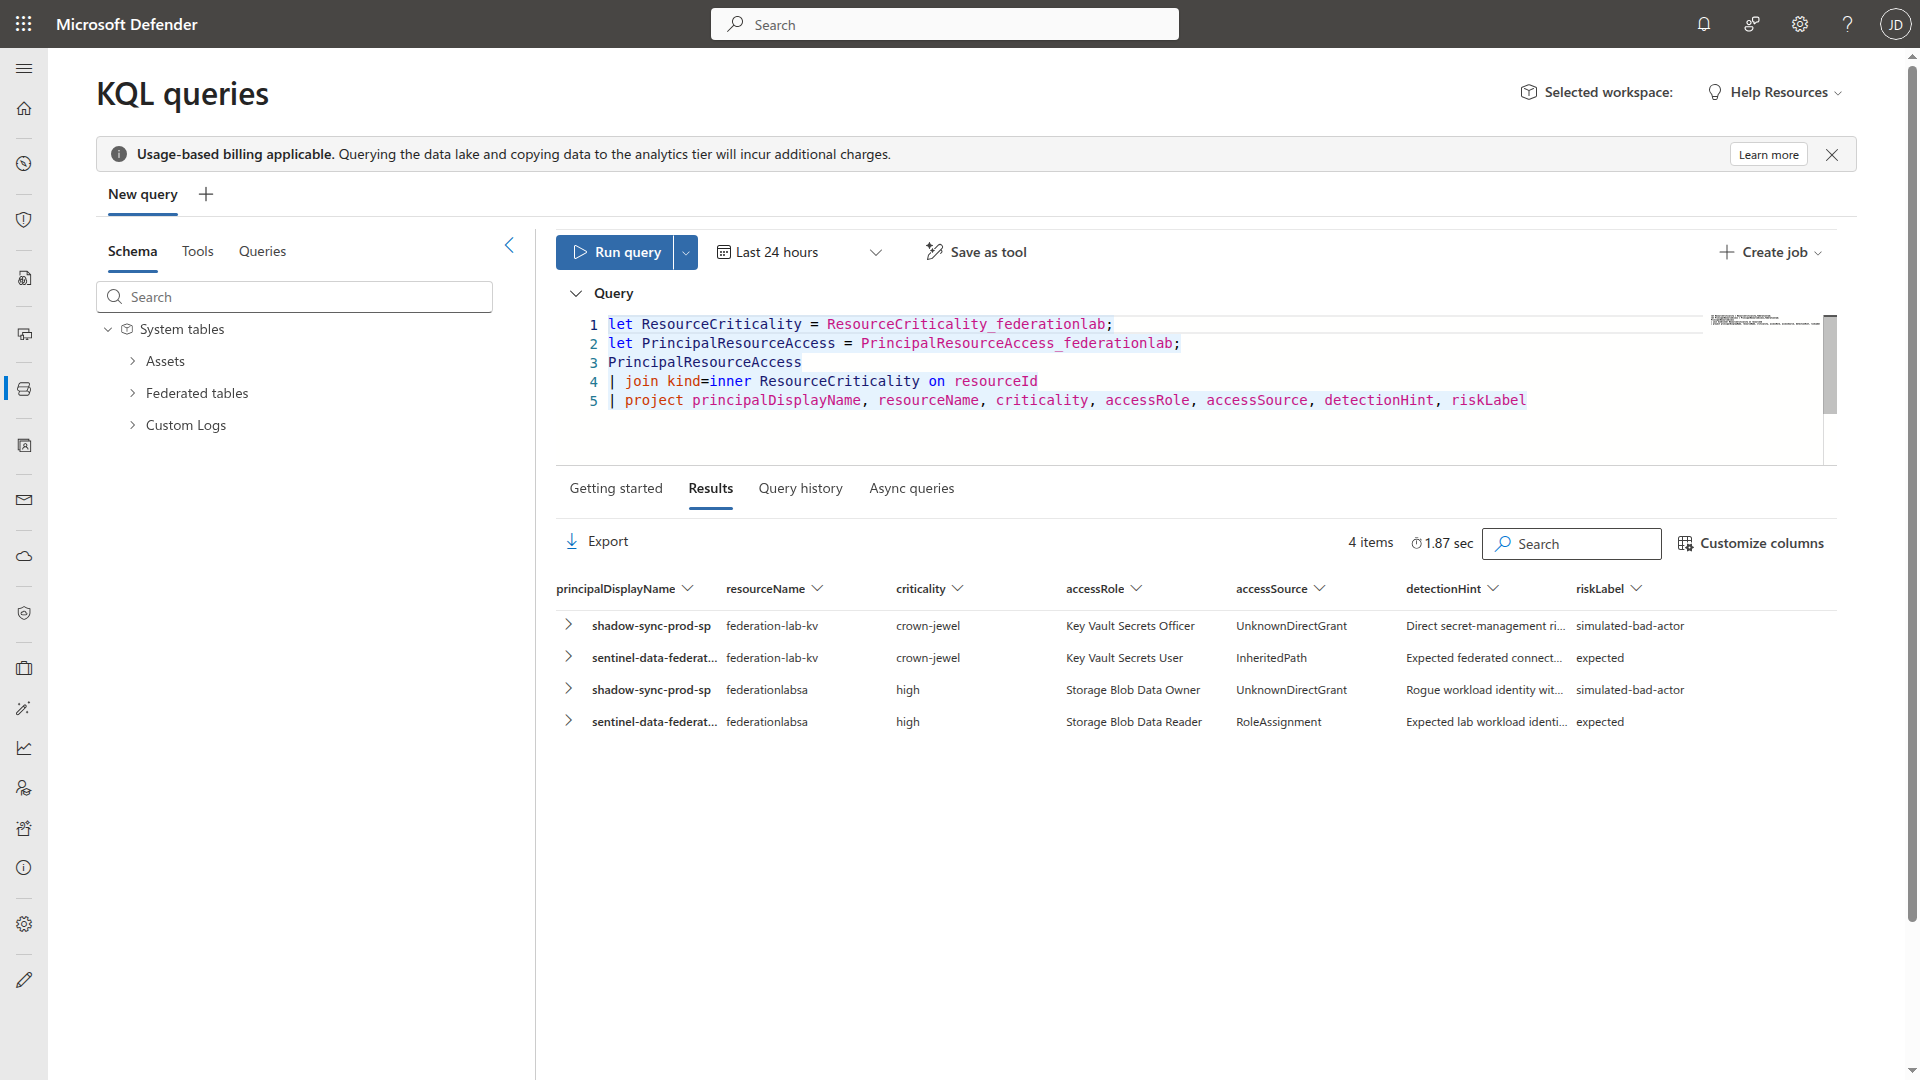This screenshot has height=1080, width=1920.
Task: Expand the first shadow-sync-prod-sp result row
Action: (x=569, y=625)
